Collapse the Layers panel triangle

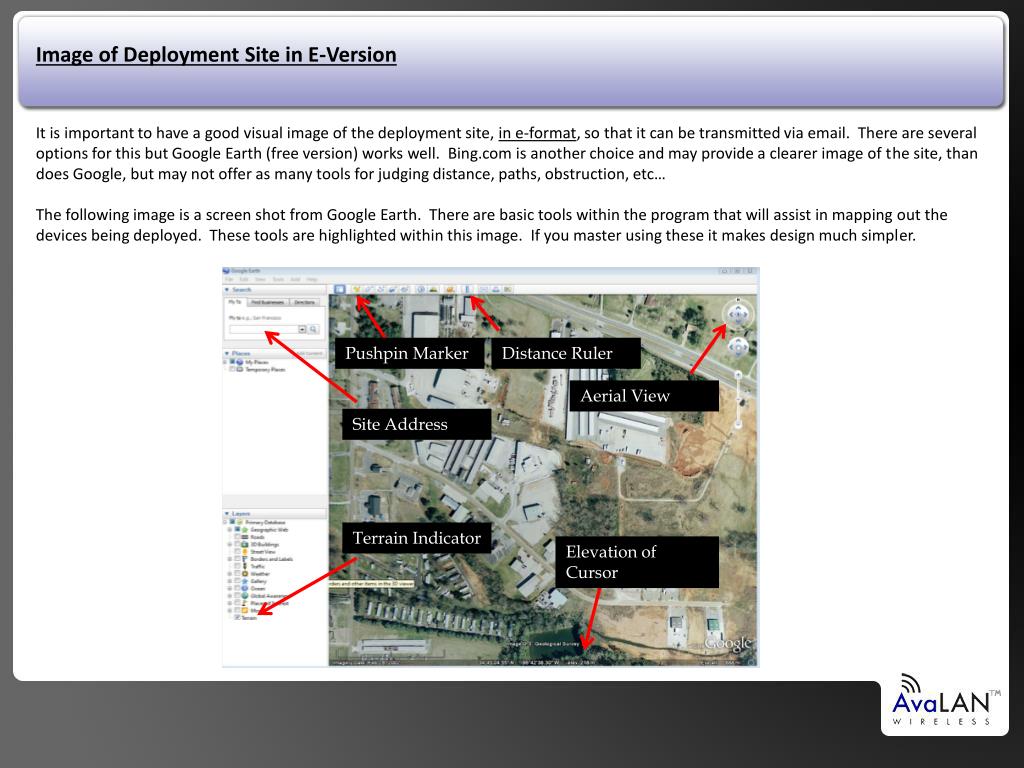click(227, 513)
